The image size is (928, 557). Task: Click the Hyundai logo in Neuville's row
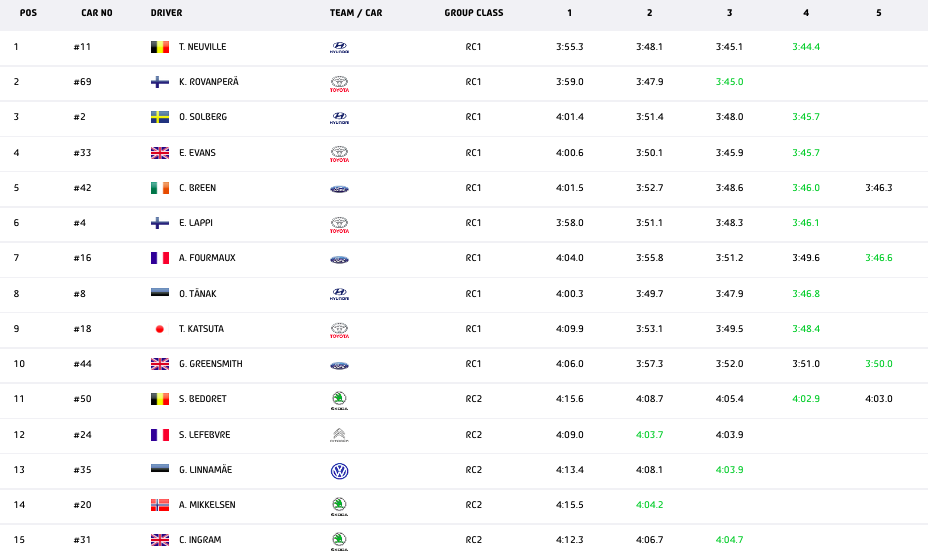(339, 47)
